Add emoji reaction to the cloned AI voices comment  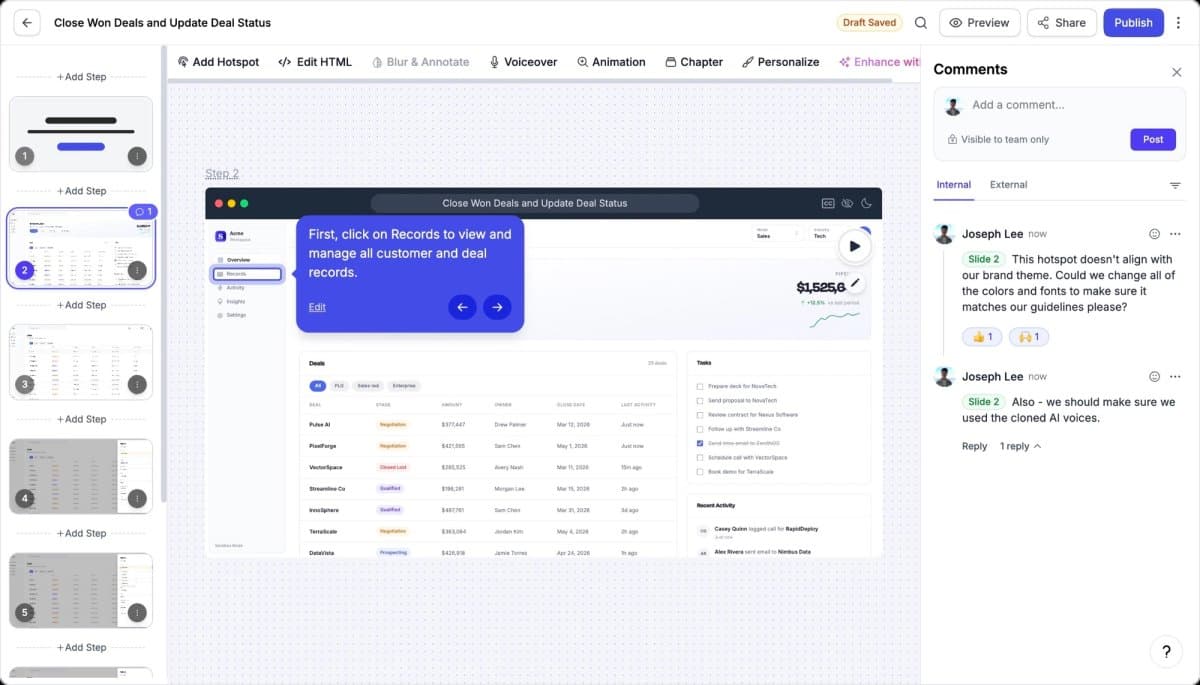coord(1154,377)
